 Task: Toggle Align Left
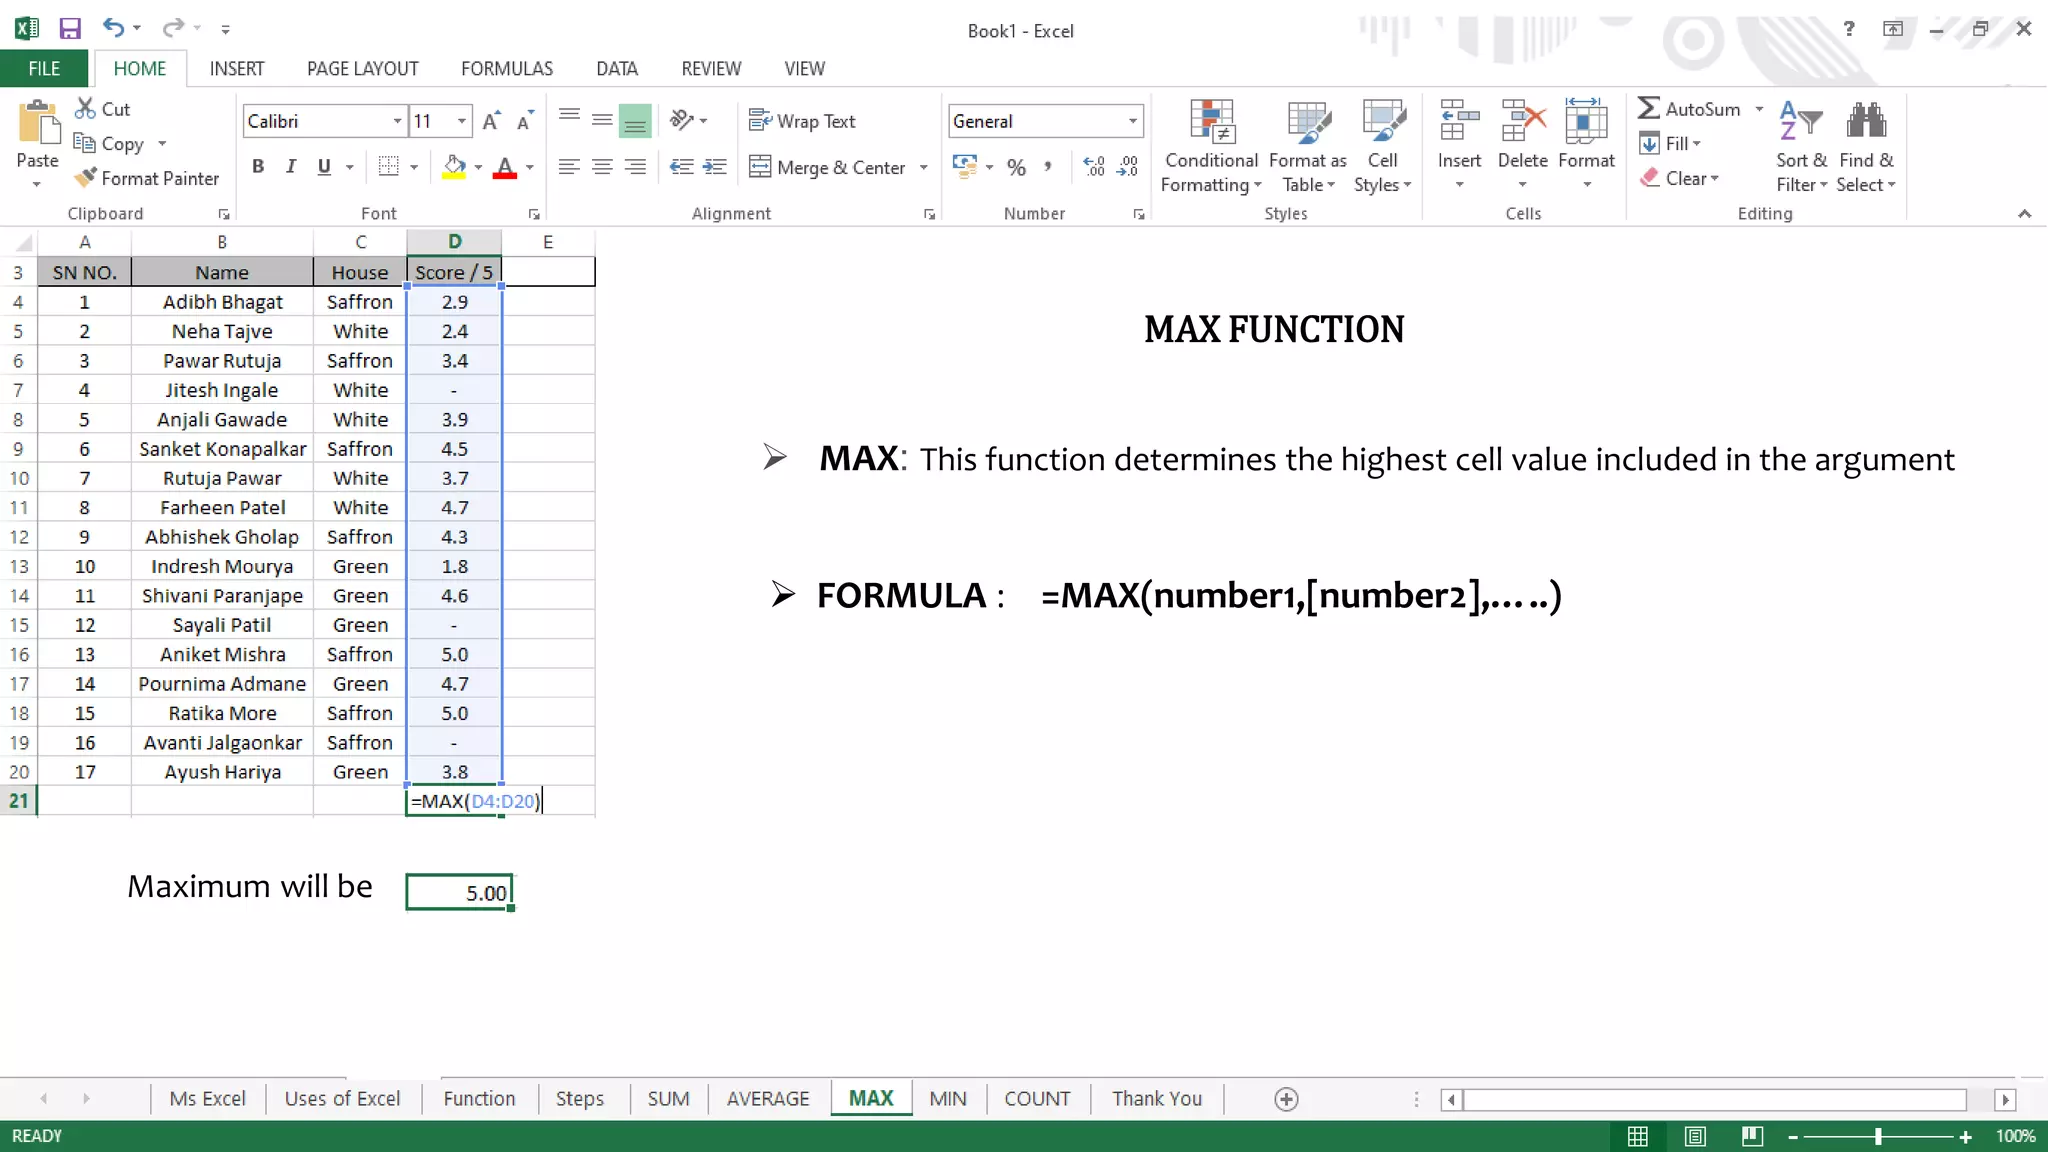point(569,167)
